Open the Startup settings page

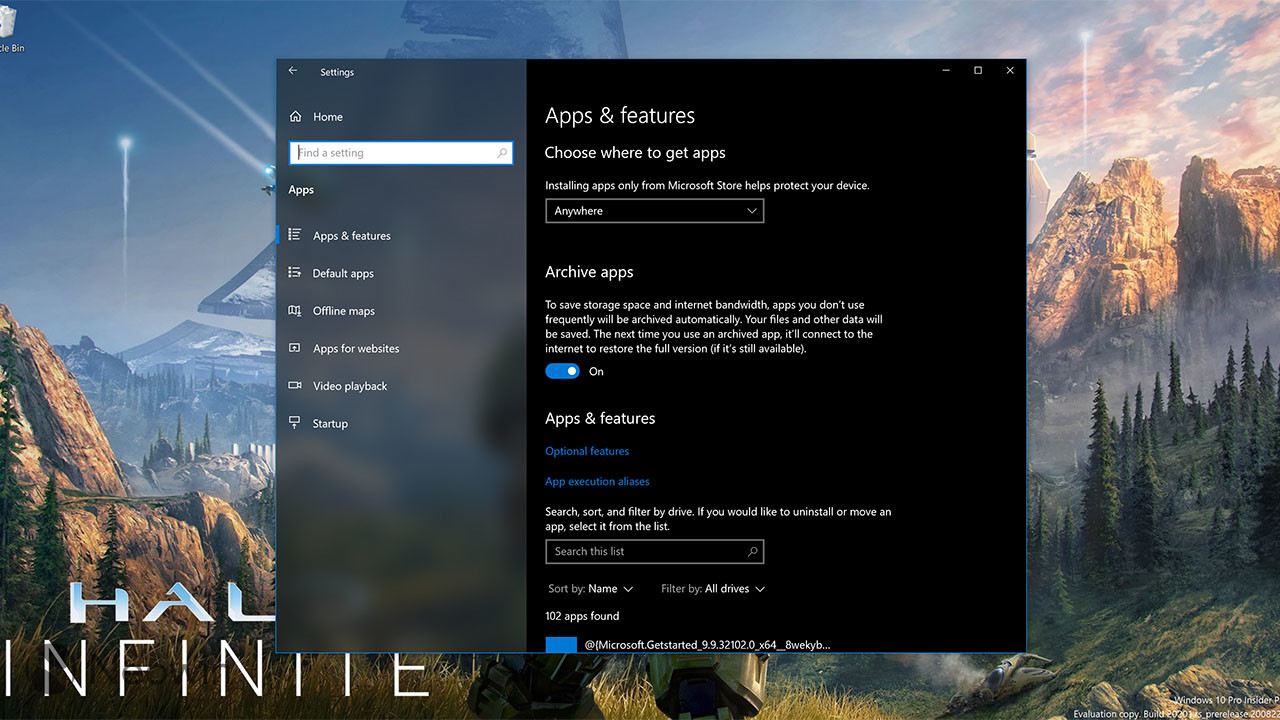[330, 424]
